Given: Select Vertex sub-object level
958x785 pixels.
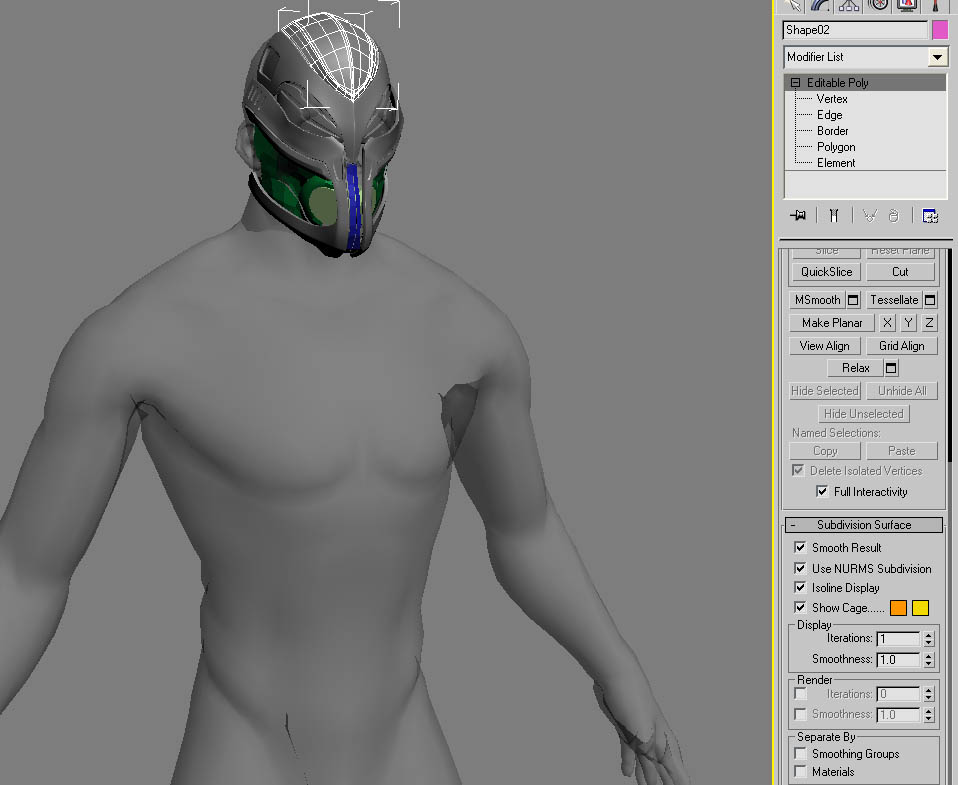Looking at the screenshot, I should (832, 99).
